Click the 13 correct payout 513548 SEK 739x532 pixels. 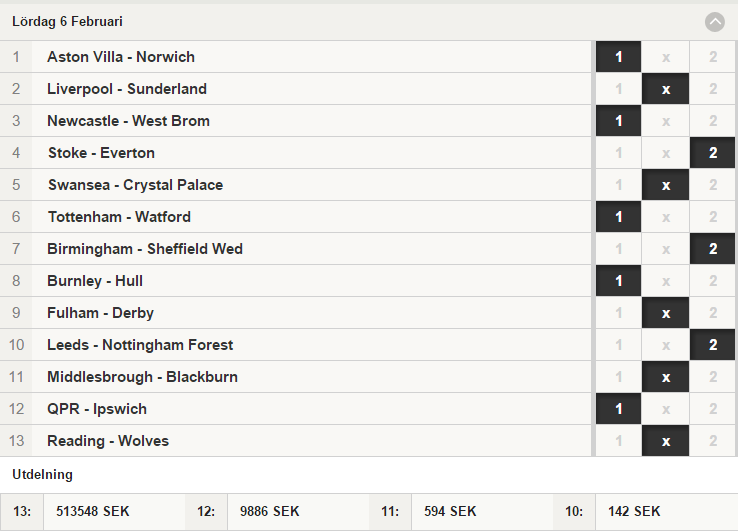pos(92,511)
